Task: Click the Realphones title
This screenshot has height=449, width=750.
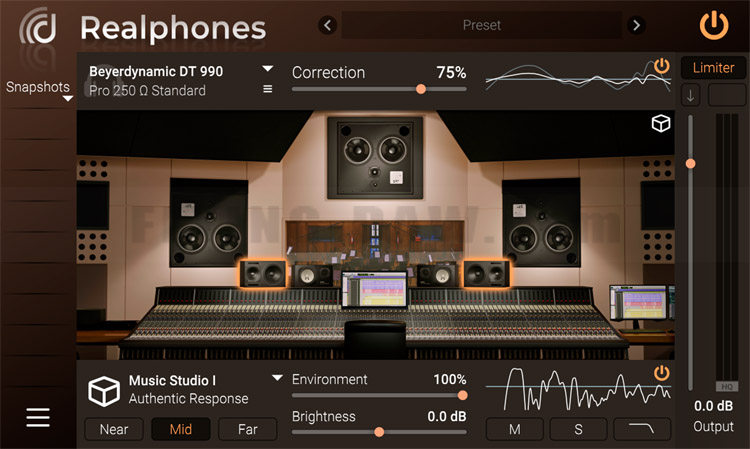Action: point(173,29)
